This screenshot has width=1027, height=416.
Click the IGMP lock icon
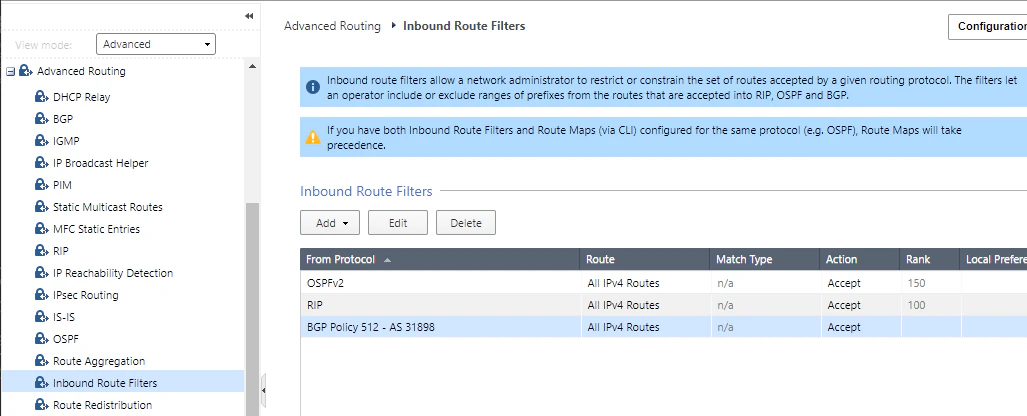42,141
